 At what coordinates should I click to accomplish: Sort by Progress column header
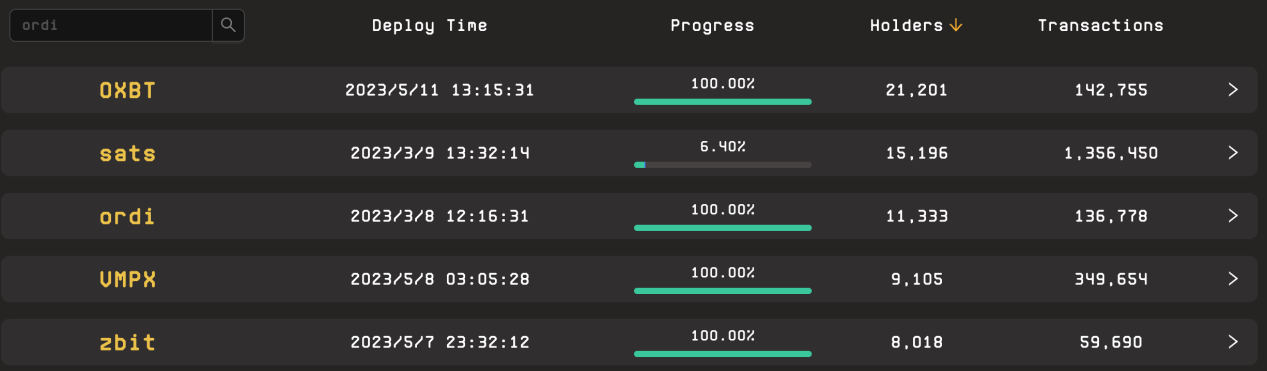(713, 26)
